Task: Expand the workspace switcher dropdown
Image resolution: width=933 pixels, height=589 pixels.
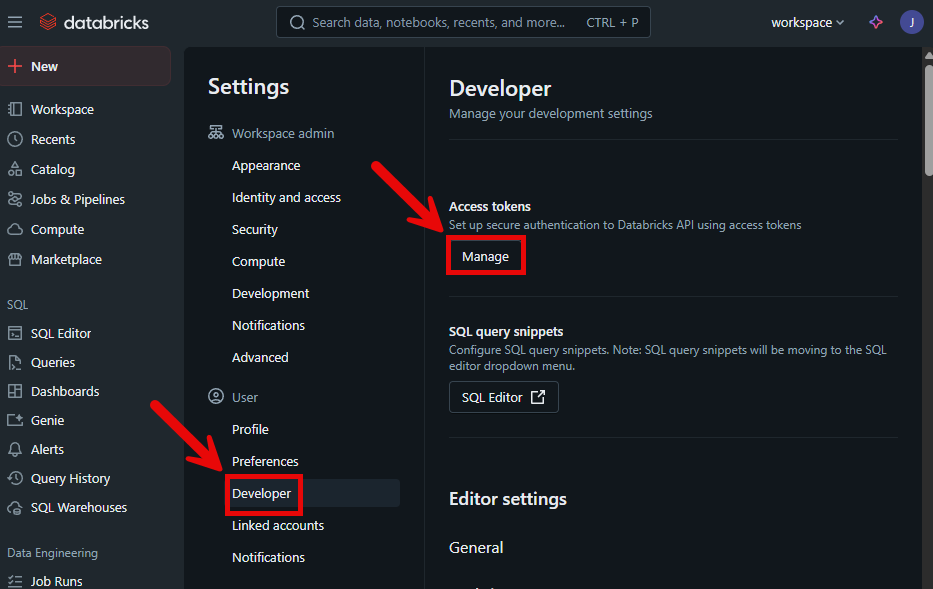Action: point(807,22)
